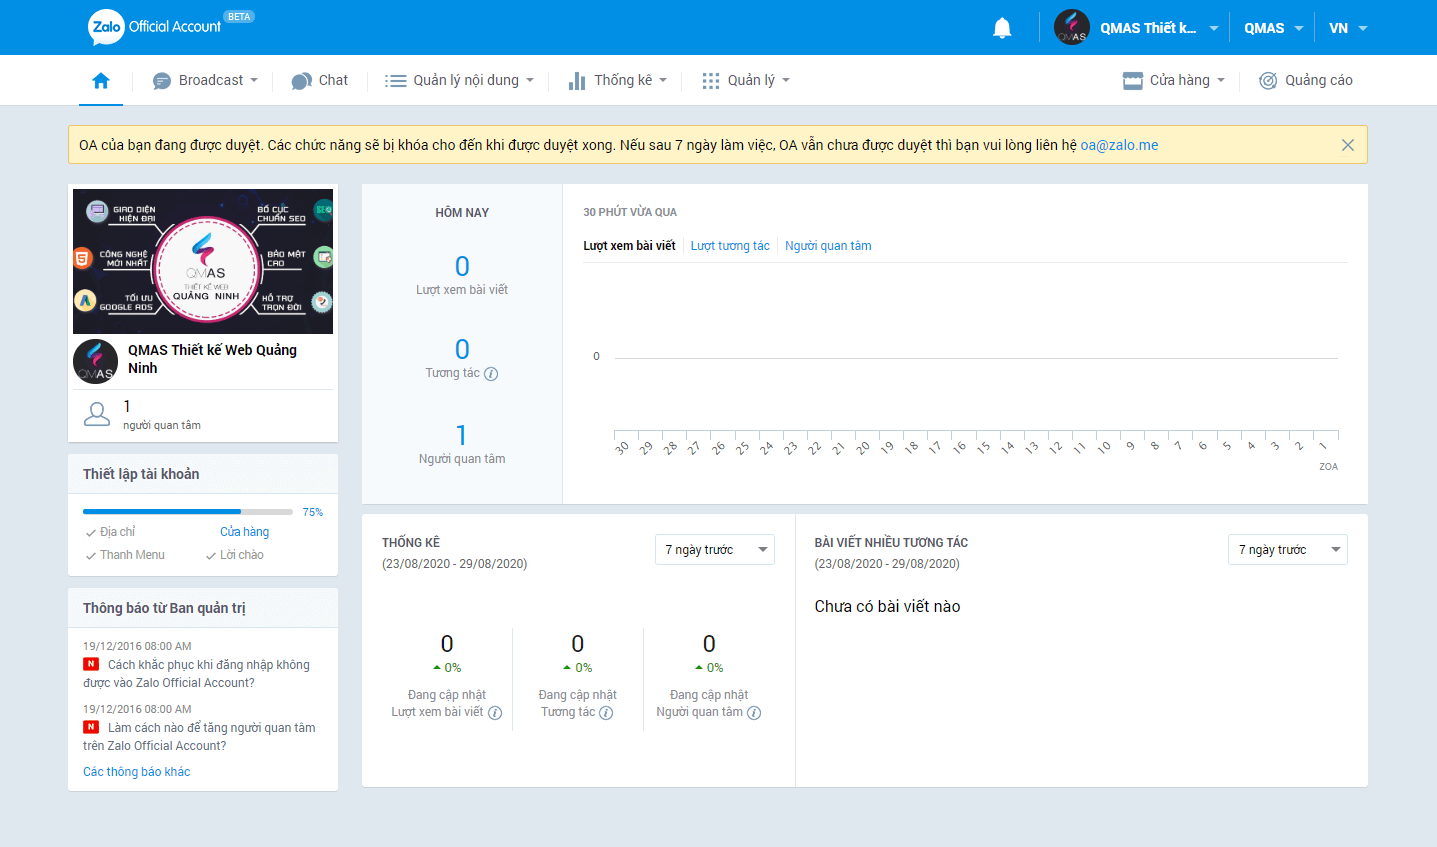
Task: Click the Zalo Official Account logo
Action: point(155,27)
